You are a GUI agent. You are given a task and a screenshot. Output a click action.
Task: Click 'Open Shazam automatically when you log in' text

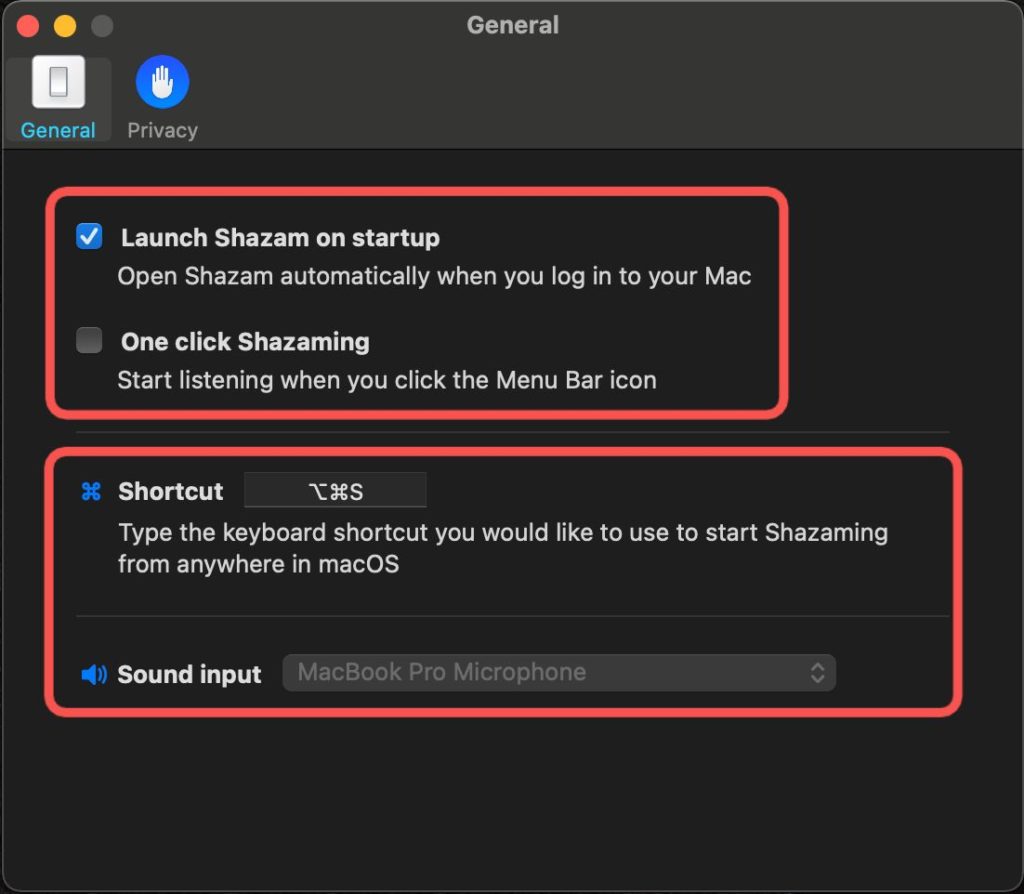[x=434, y=276]
